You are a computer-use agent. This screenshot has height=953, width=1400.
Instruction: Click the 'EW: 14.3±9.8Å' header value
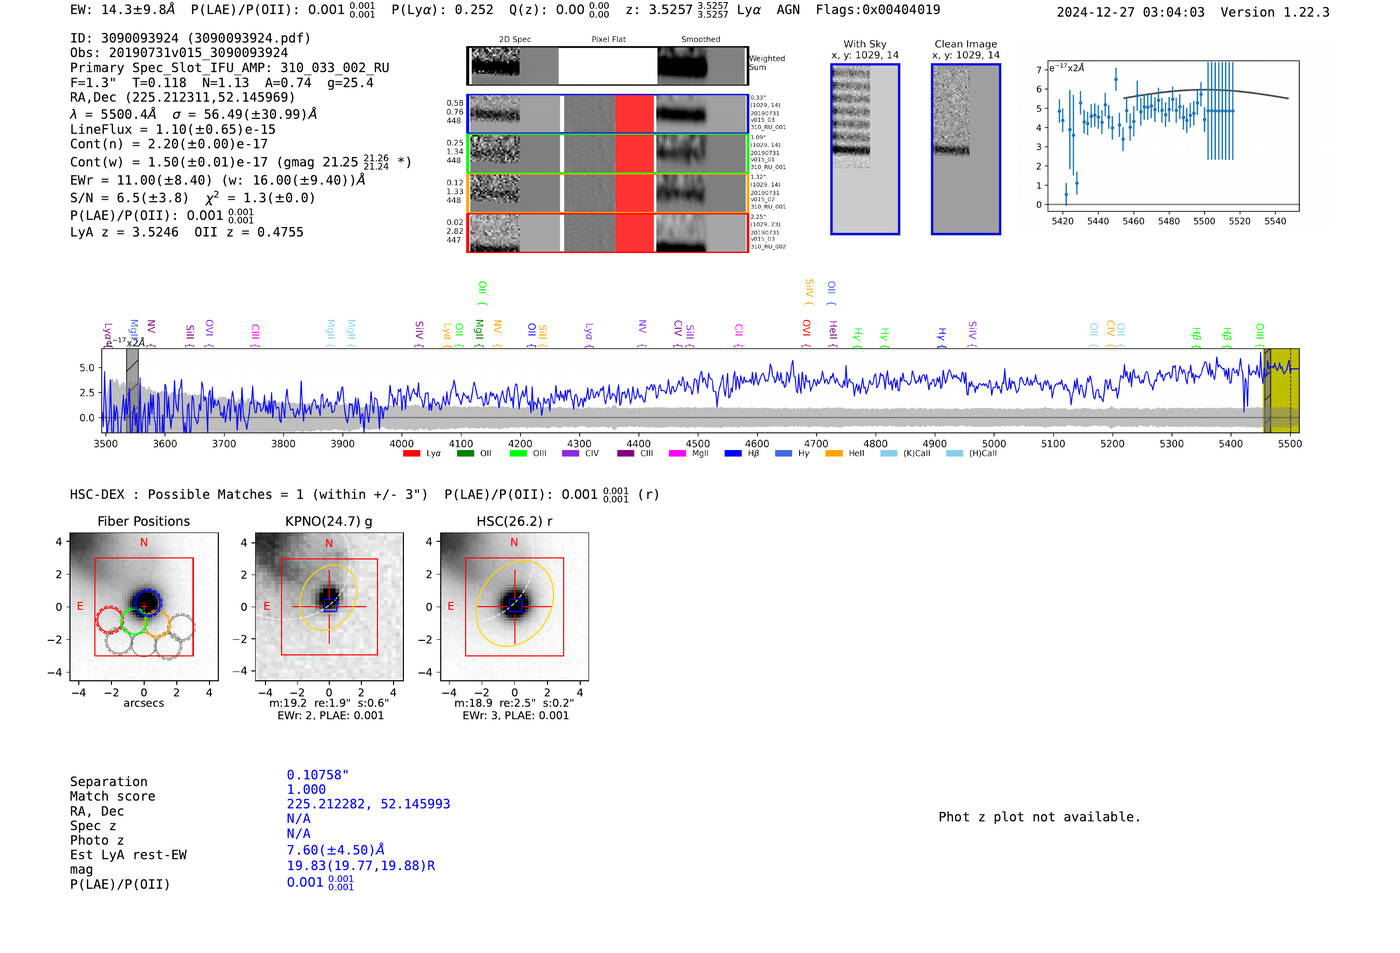(122, 10)
